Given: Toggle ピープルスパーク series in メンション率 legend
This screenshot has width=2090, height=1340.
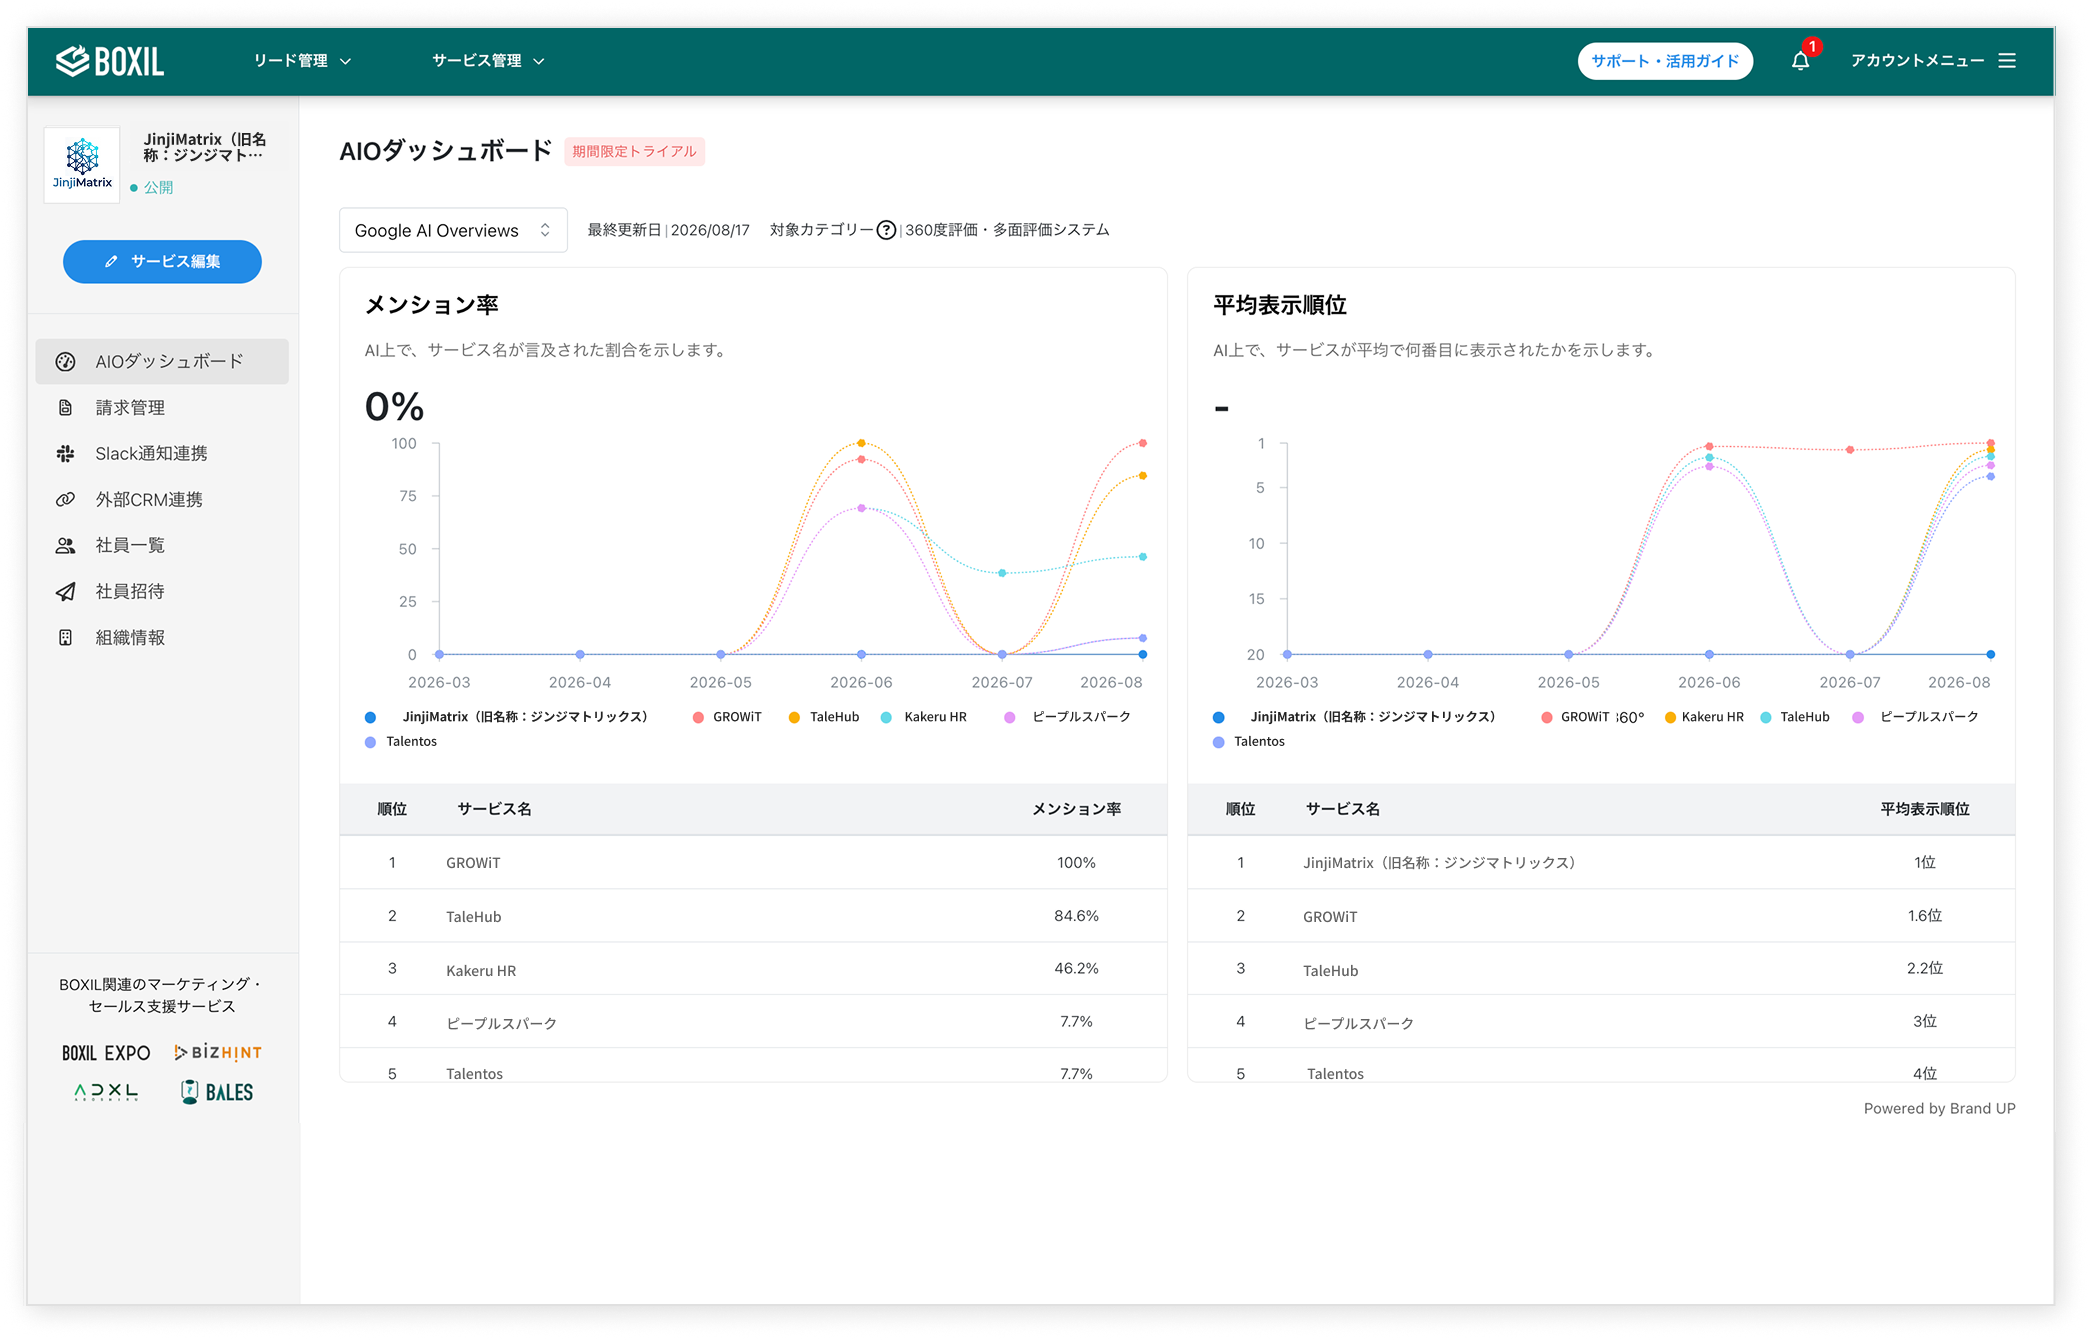Looking at the screenshot, I should tap(1068, 717).
